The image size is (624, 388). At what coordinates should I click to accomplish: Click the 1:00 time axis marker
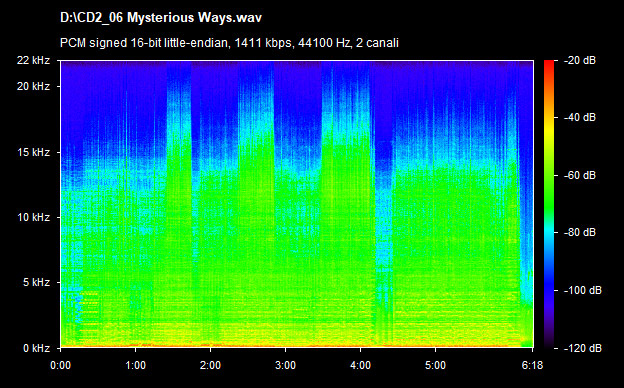[x=136, y=365]
